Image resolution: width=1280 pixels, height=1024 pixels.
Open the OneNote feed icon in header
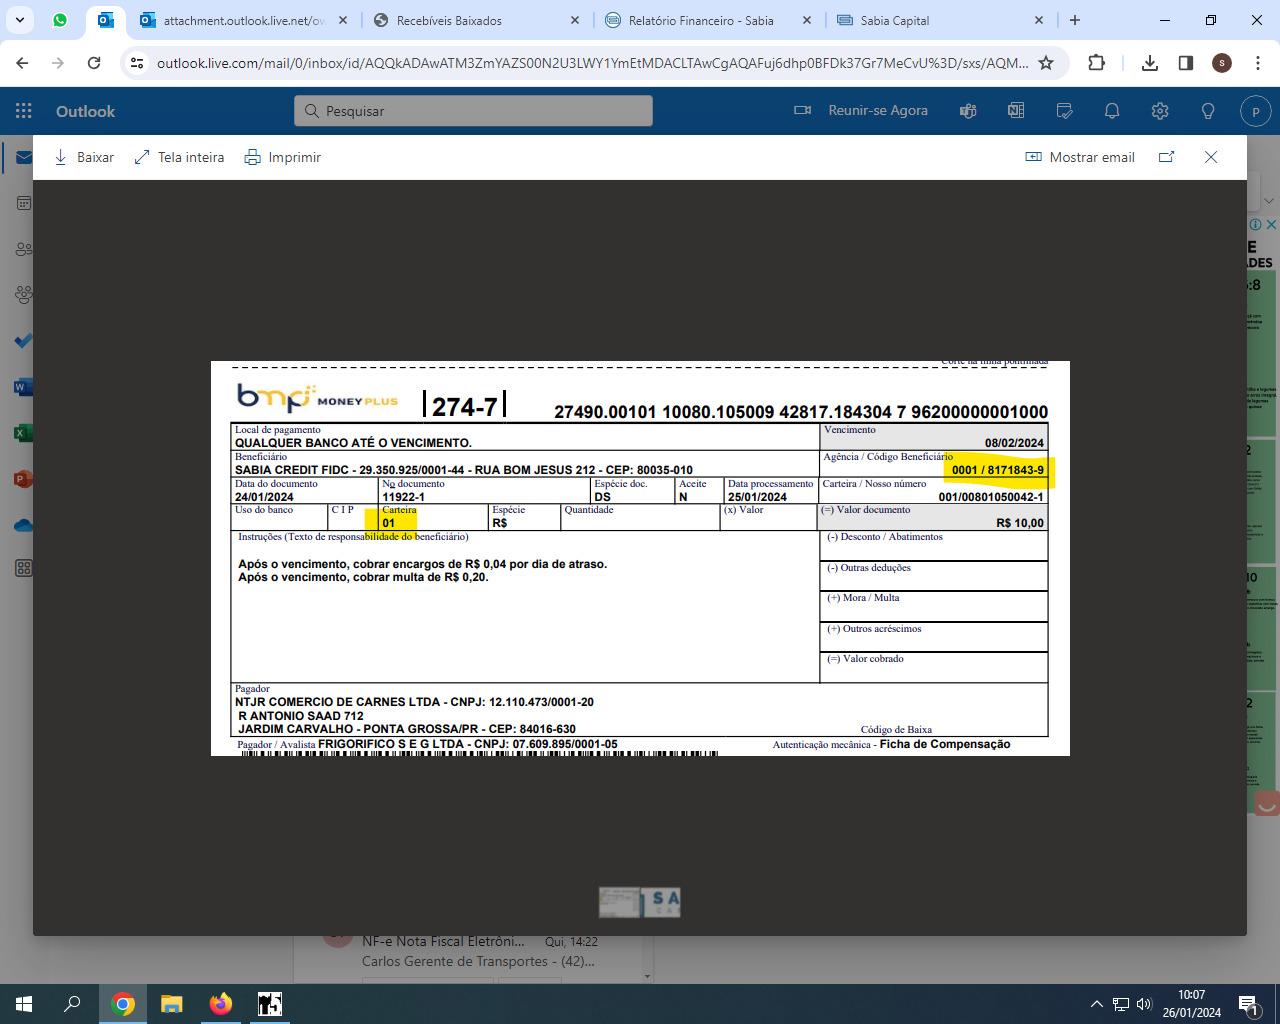pyautogui.click(x=1016, y=111)
